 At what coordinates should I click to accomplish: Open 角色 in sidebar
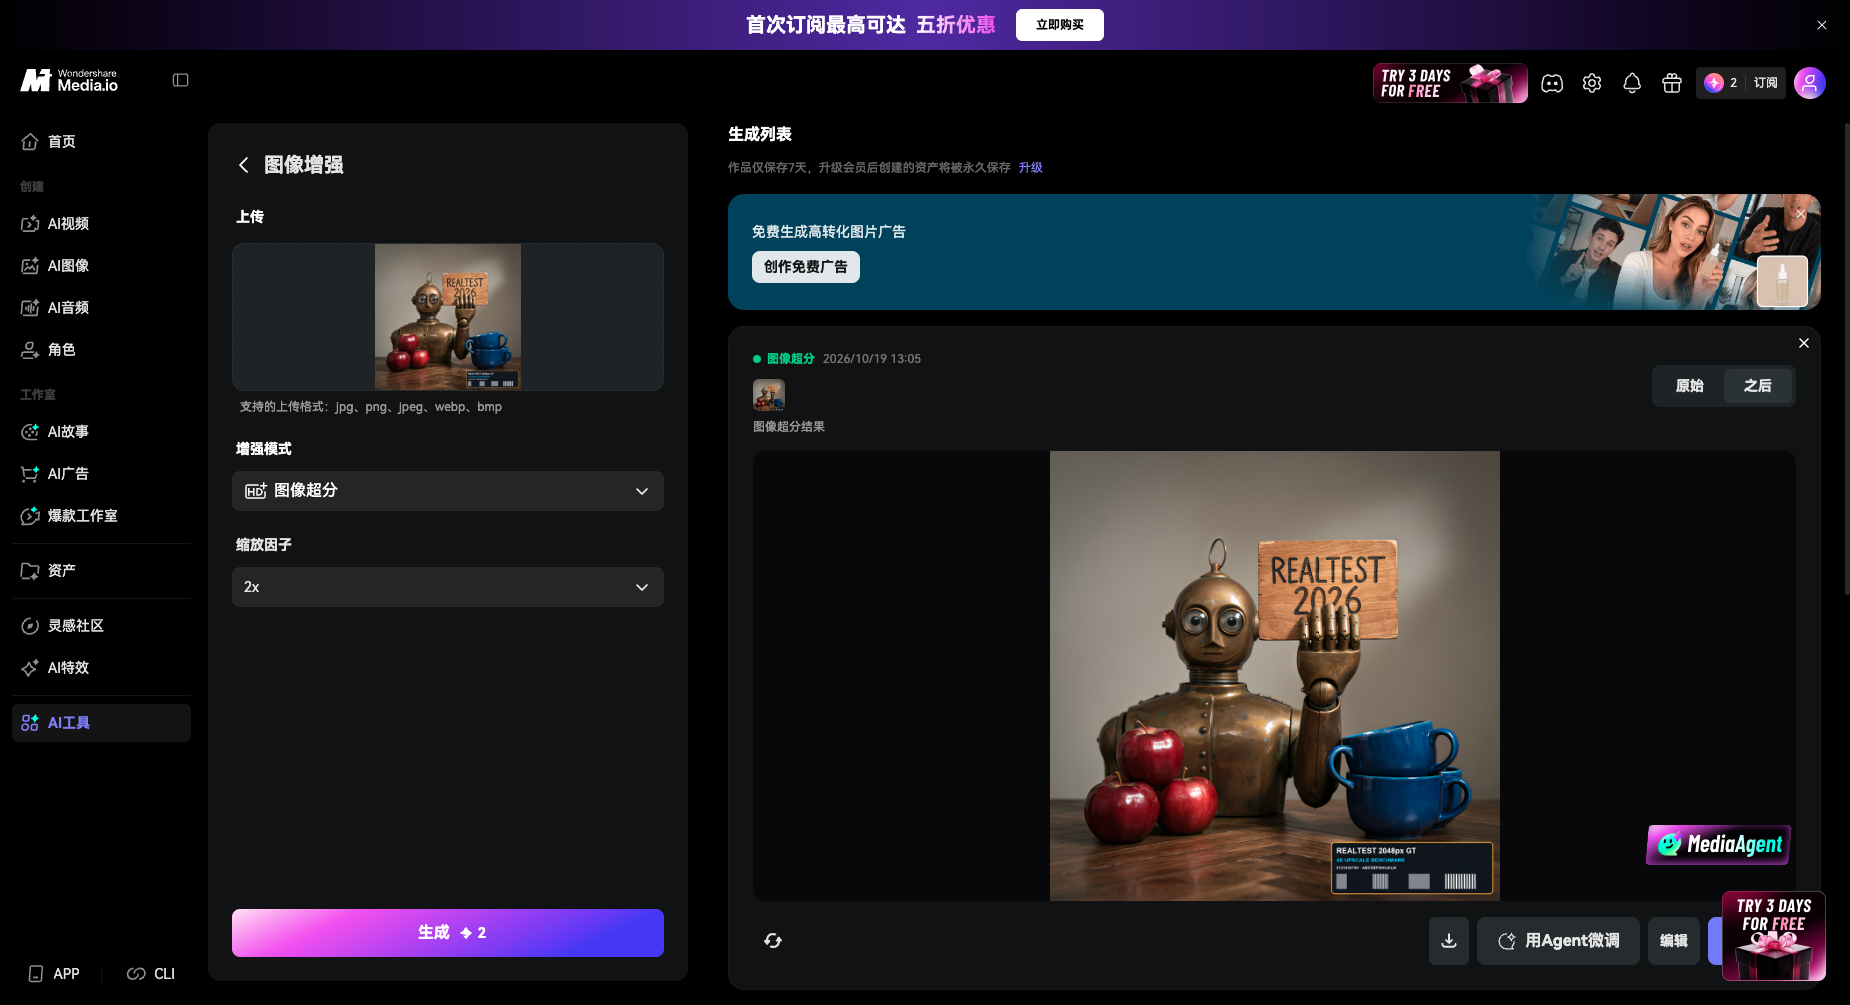pyautogui.click(x=101, y=350)
